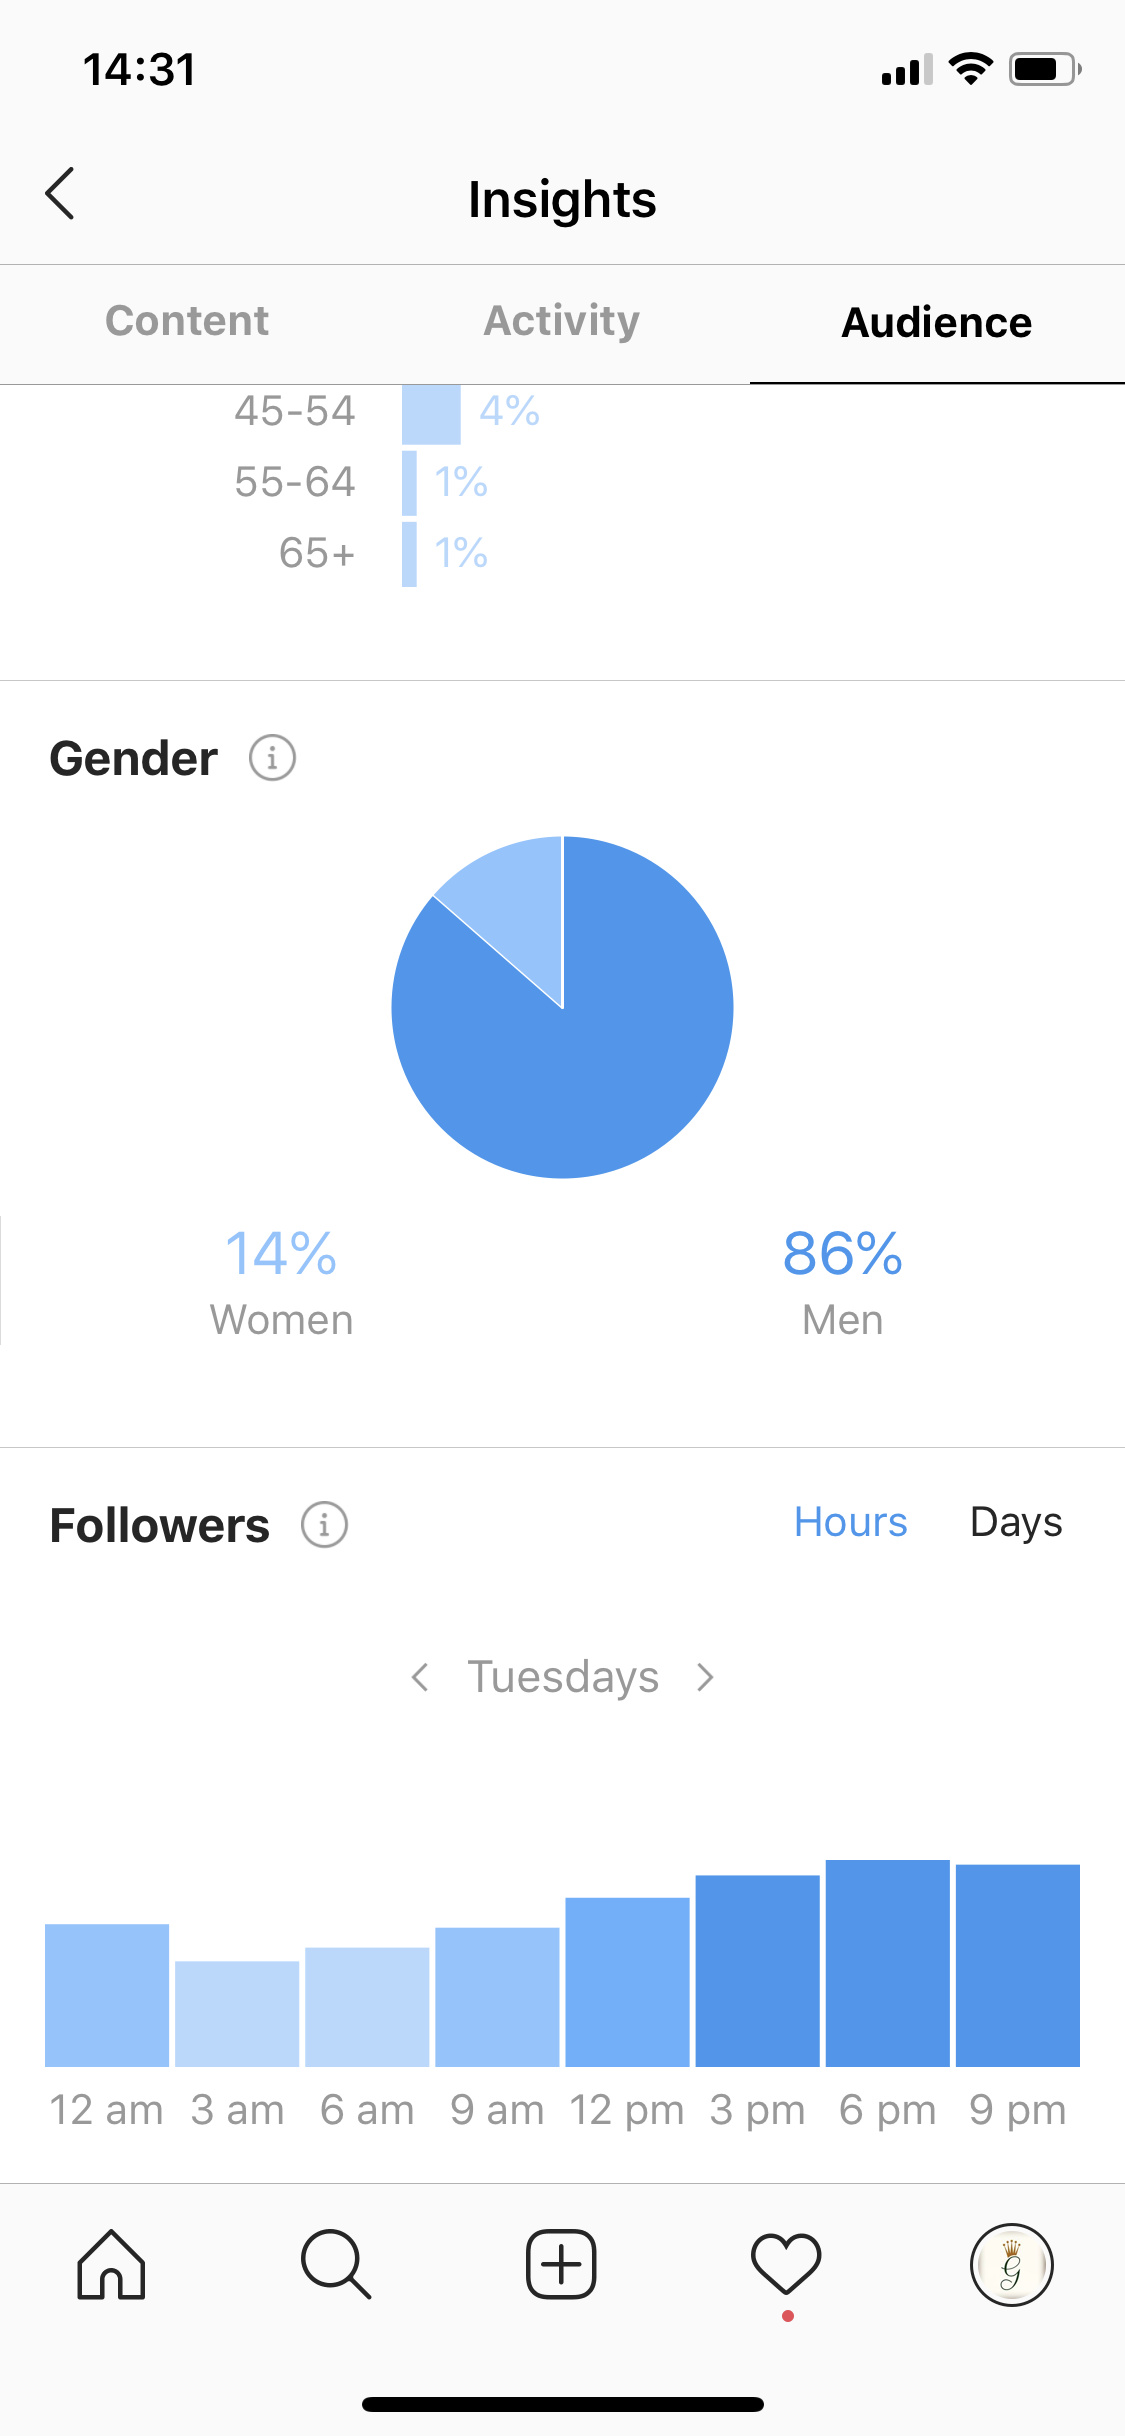Viewport: 1125px width, 2436px height.
Task: Tap the Gender info icon
Action: point(272,758)
